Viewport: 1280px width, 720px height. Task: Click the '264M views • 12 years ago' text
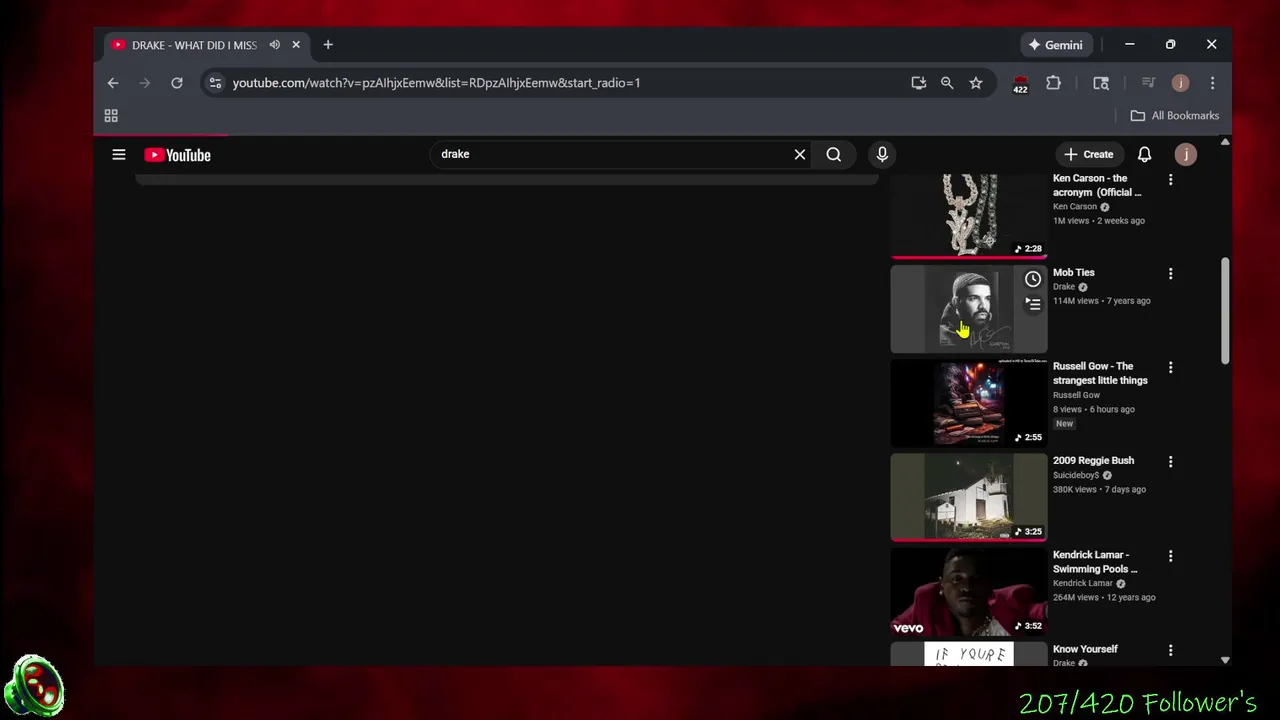click(x=1104, y=598)
